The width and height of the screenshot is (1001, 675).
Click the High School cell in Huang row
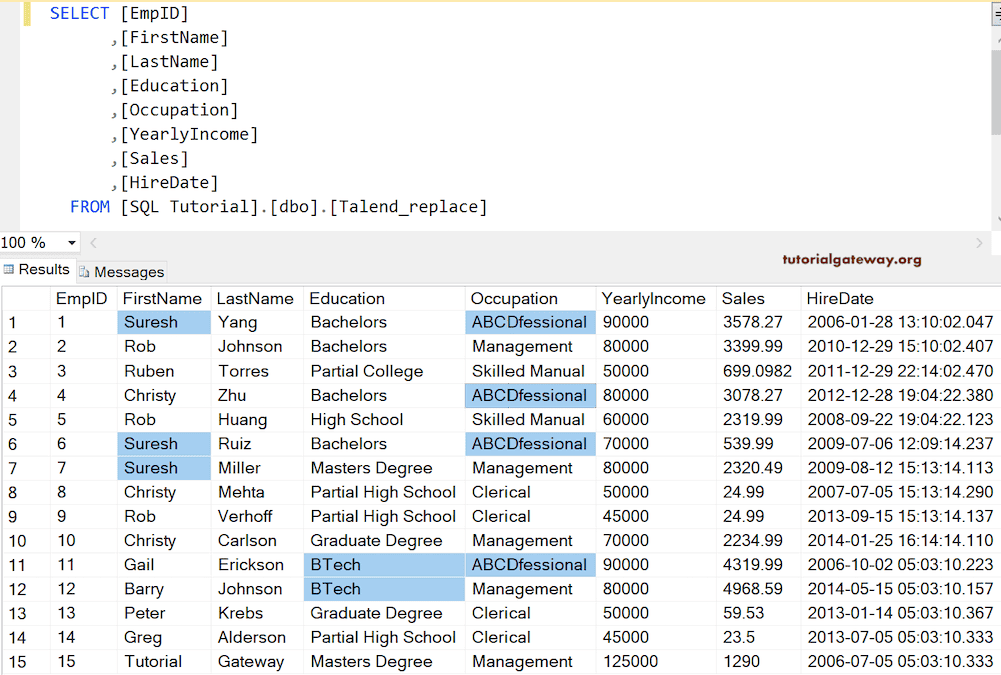click(x=384, y=420)
